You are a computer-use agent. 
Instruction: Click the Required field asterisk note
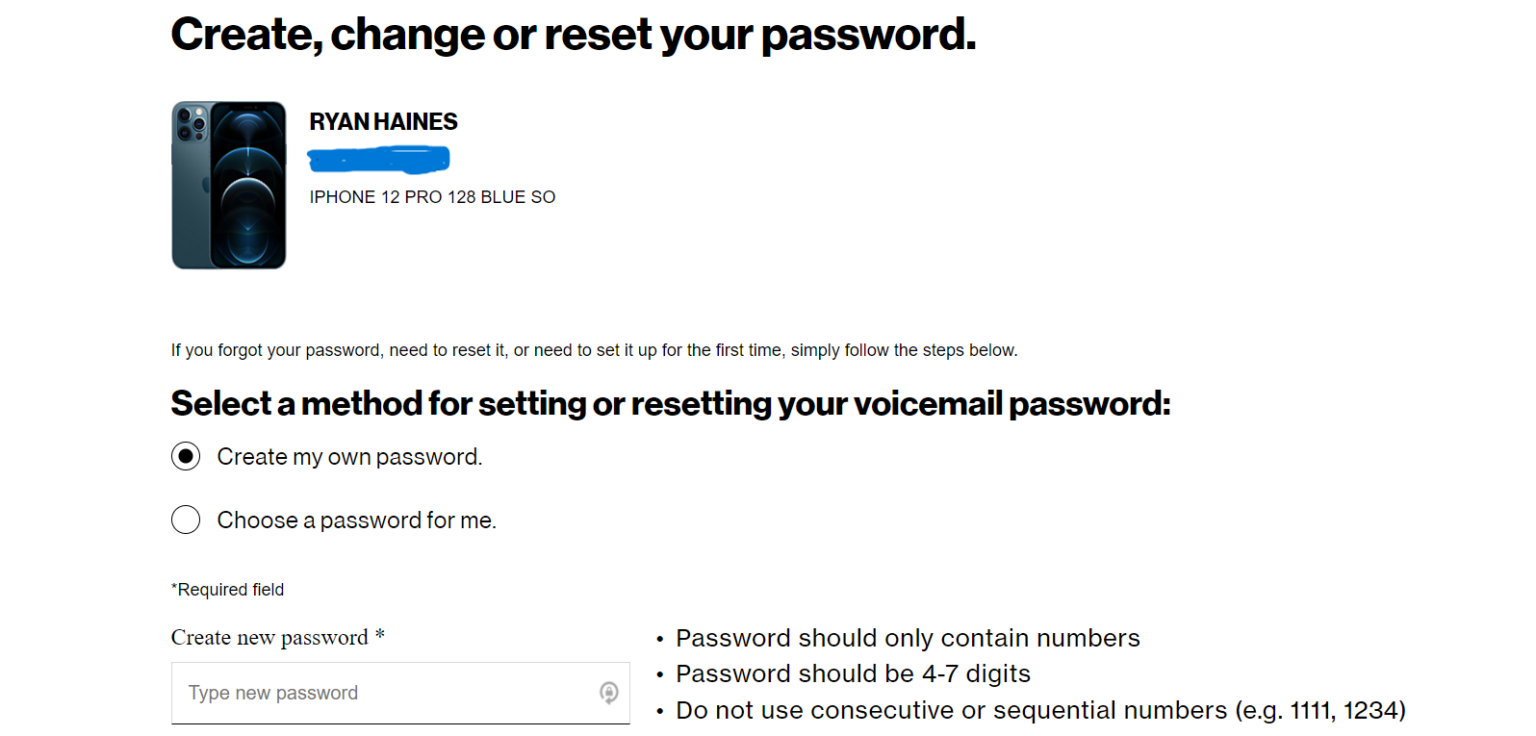pyautogui.click(x=227, y=589)
